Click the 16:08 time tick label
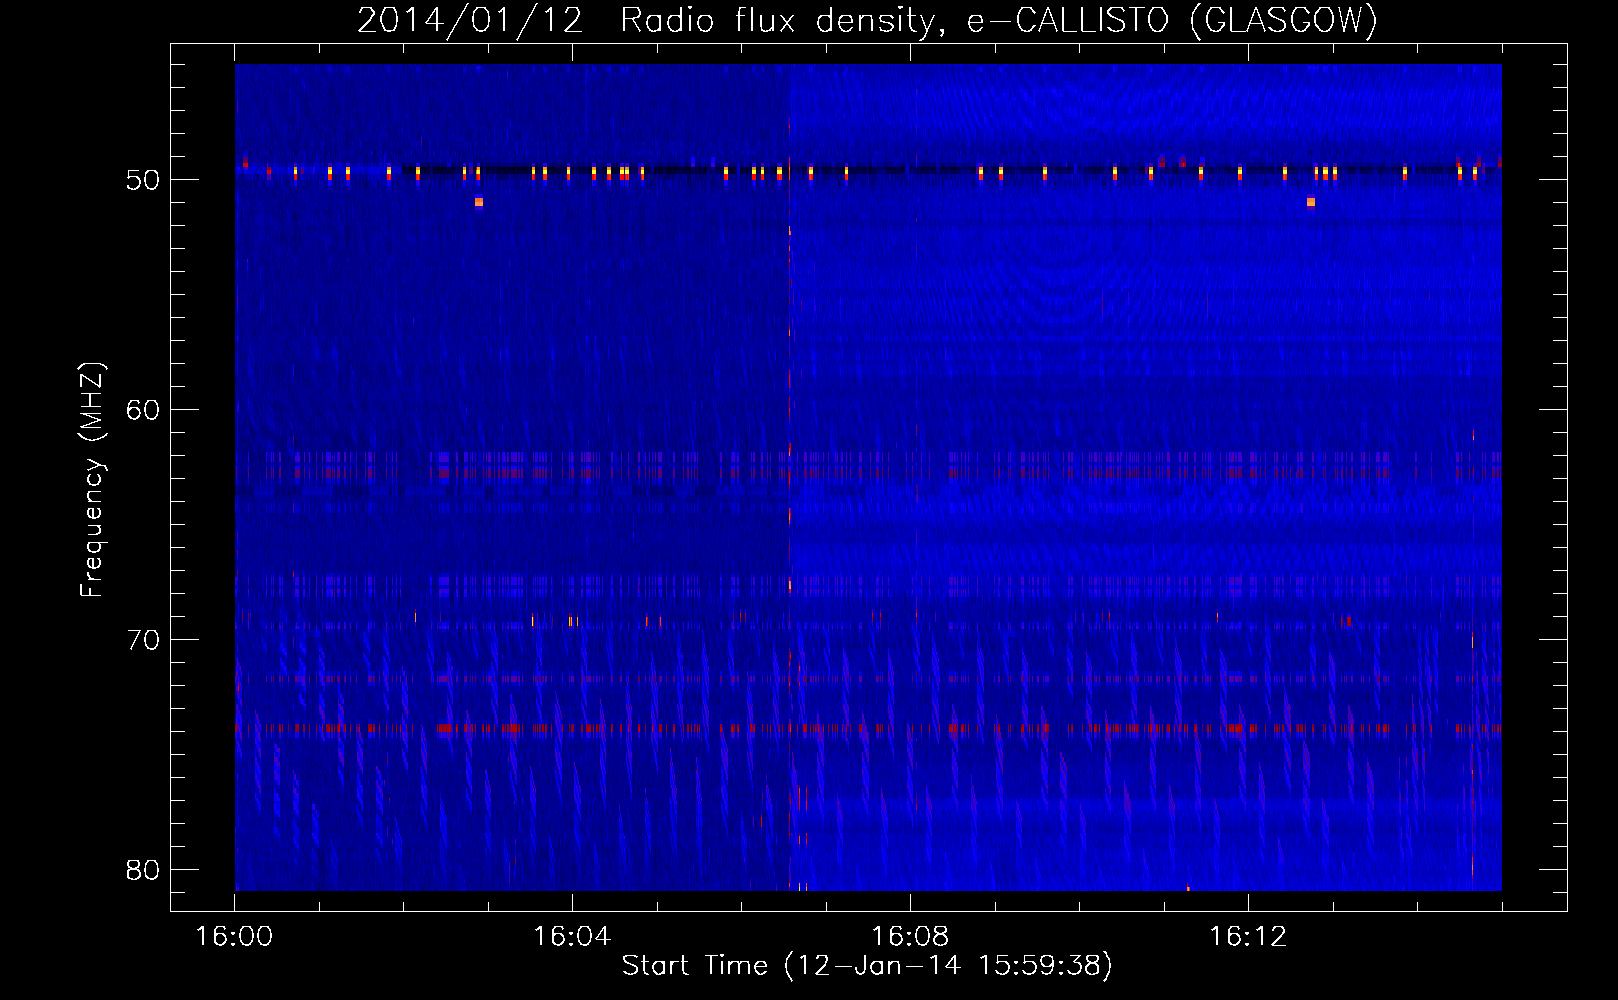 point(910,937)
